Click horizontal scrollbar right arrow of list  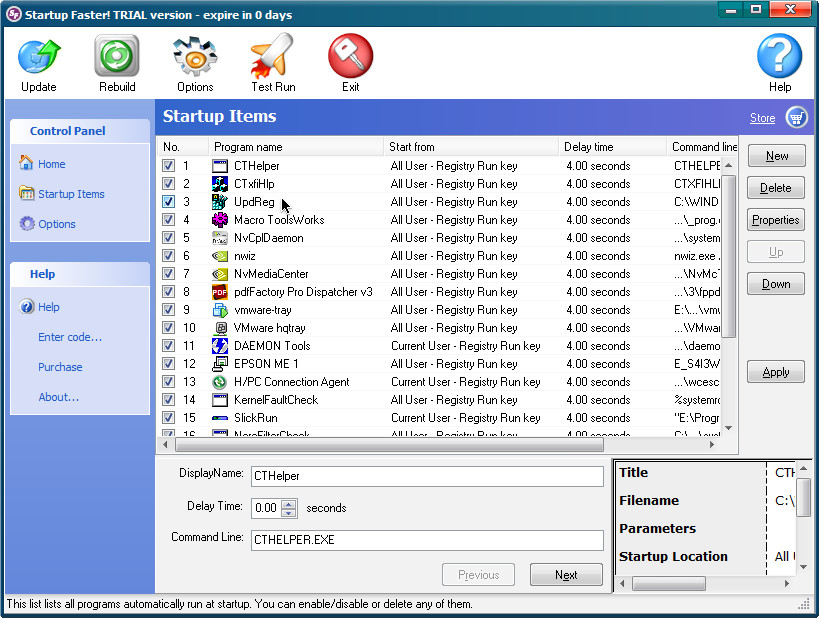tap(711, 445)
